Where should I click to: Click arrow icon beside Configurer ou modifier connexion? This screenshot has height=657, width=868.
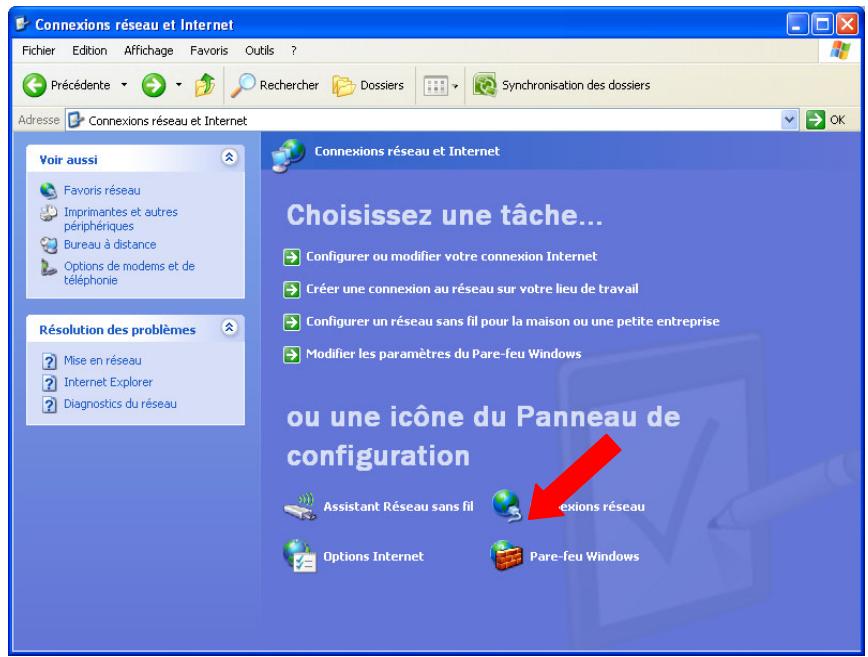click(x=292, y=257)
